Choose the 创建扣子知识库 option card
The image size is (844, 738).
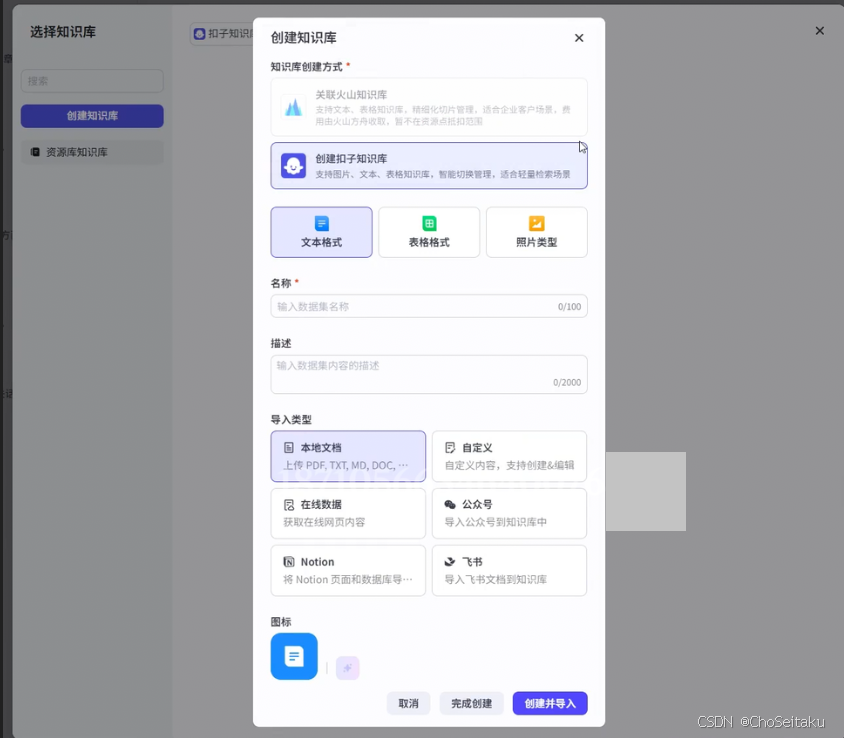point(428,166)
